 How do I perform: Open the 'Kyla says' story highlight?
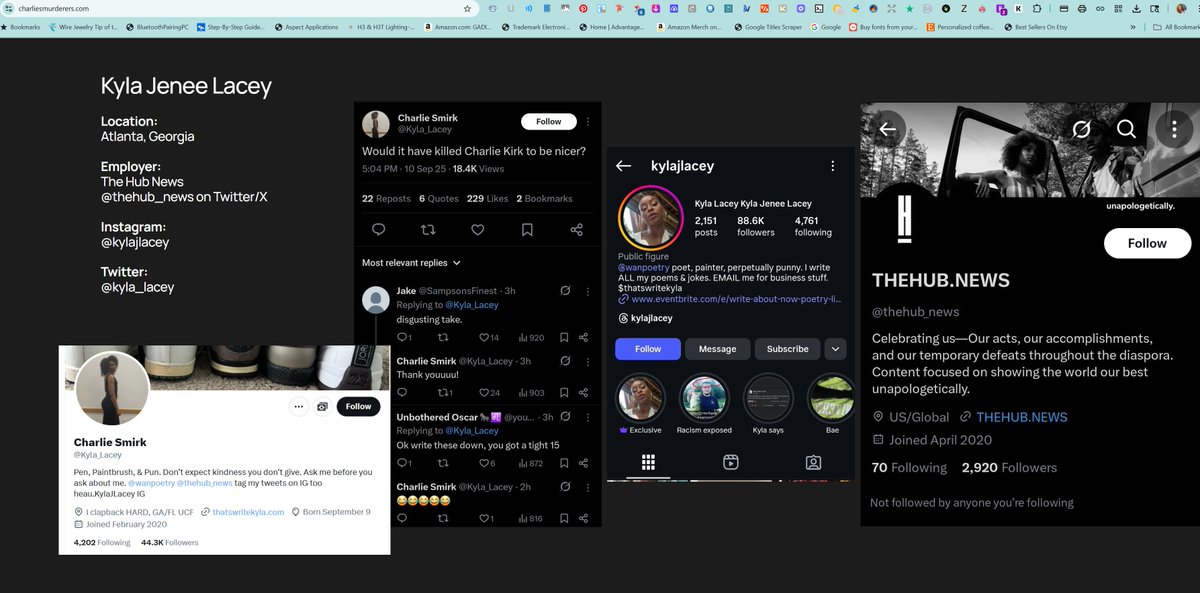tap(768, 398)
